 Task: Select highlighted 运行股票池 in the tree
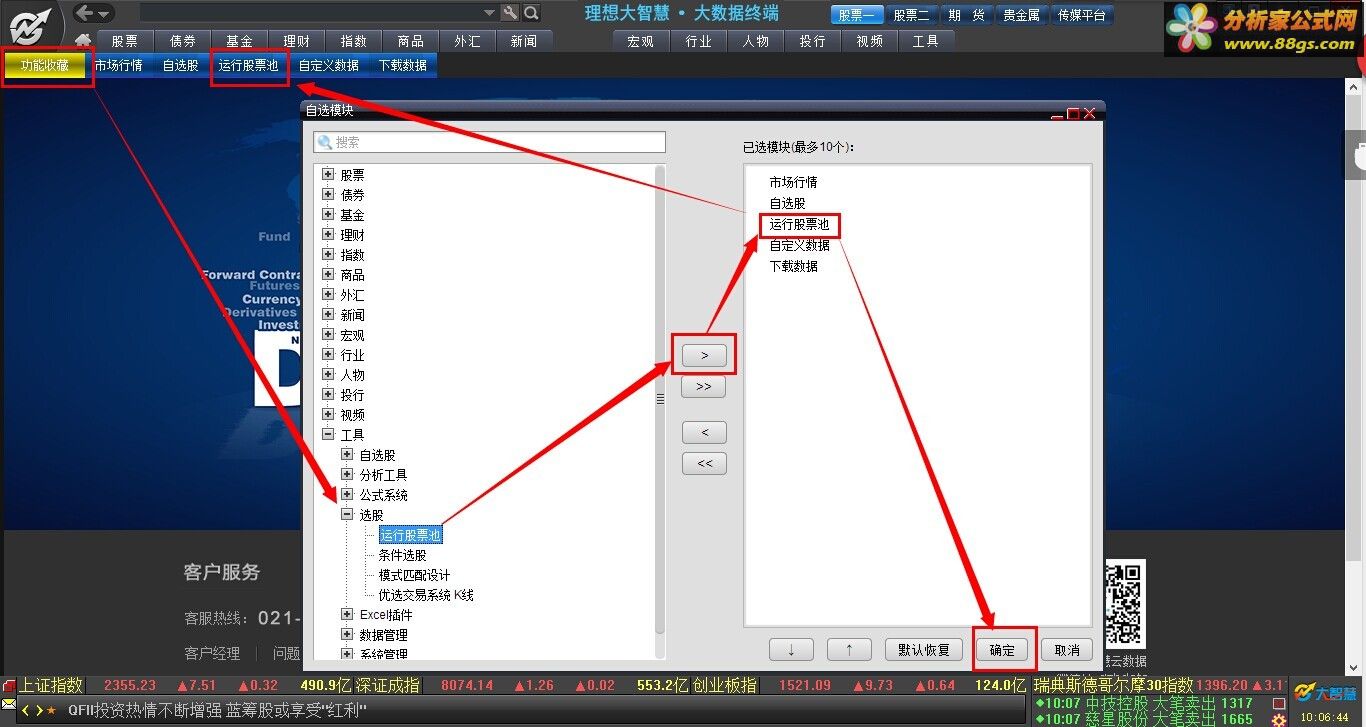point(410,535)
